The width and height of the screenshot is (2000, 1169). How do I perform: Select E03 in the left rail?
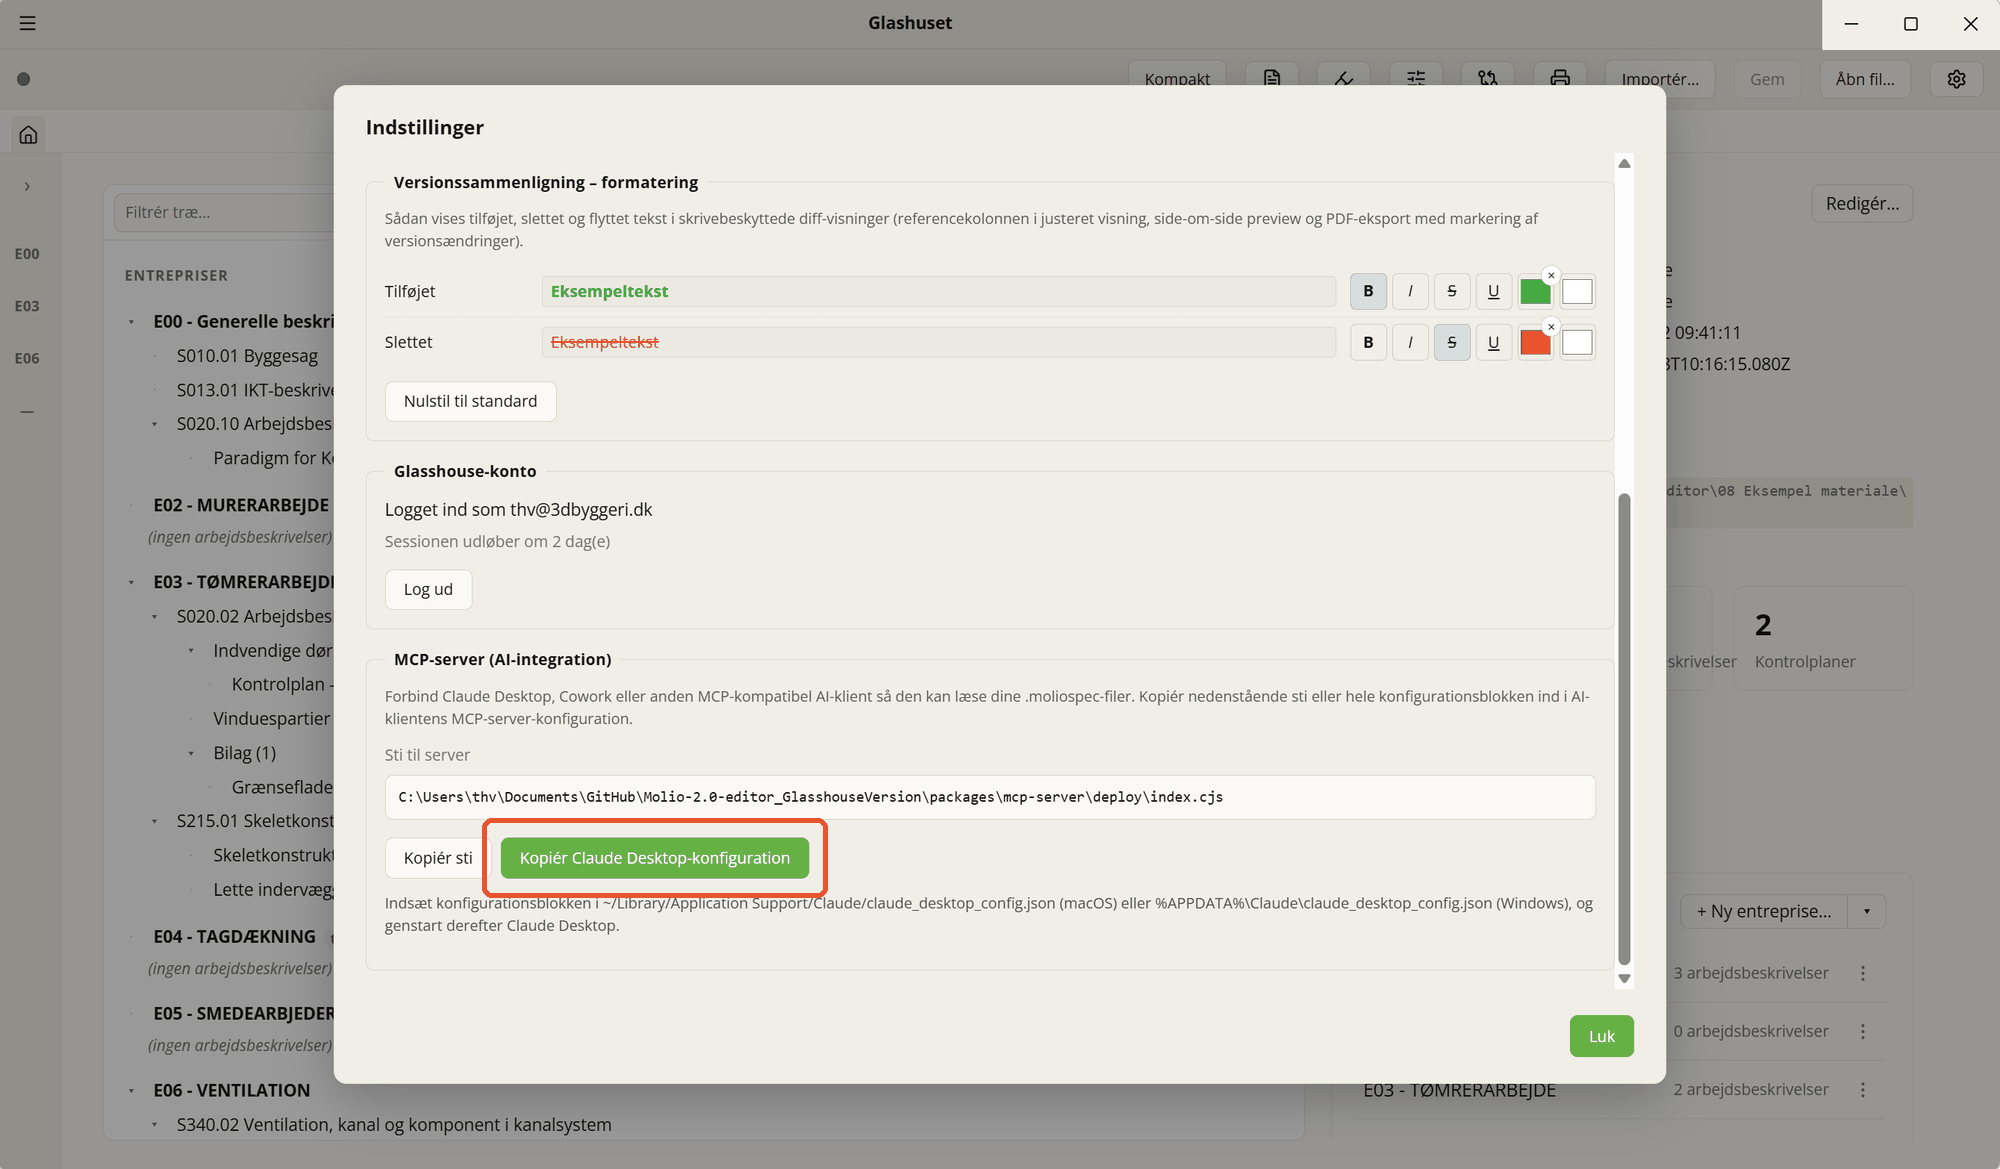27,306
